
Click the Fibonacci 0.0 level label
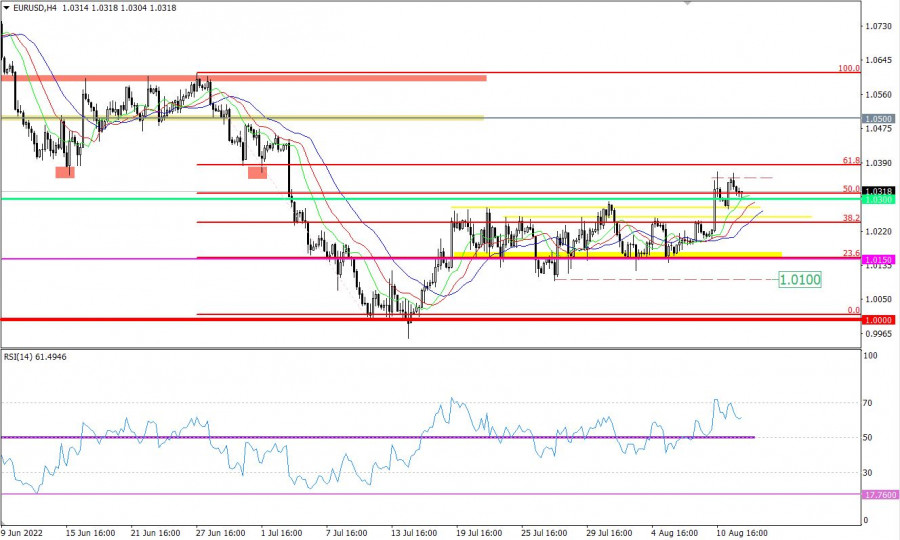coord(854,310)
